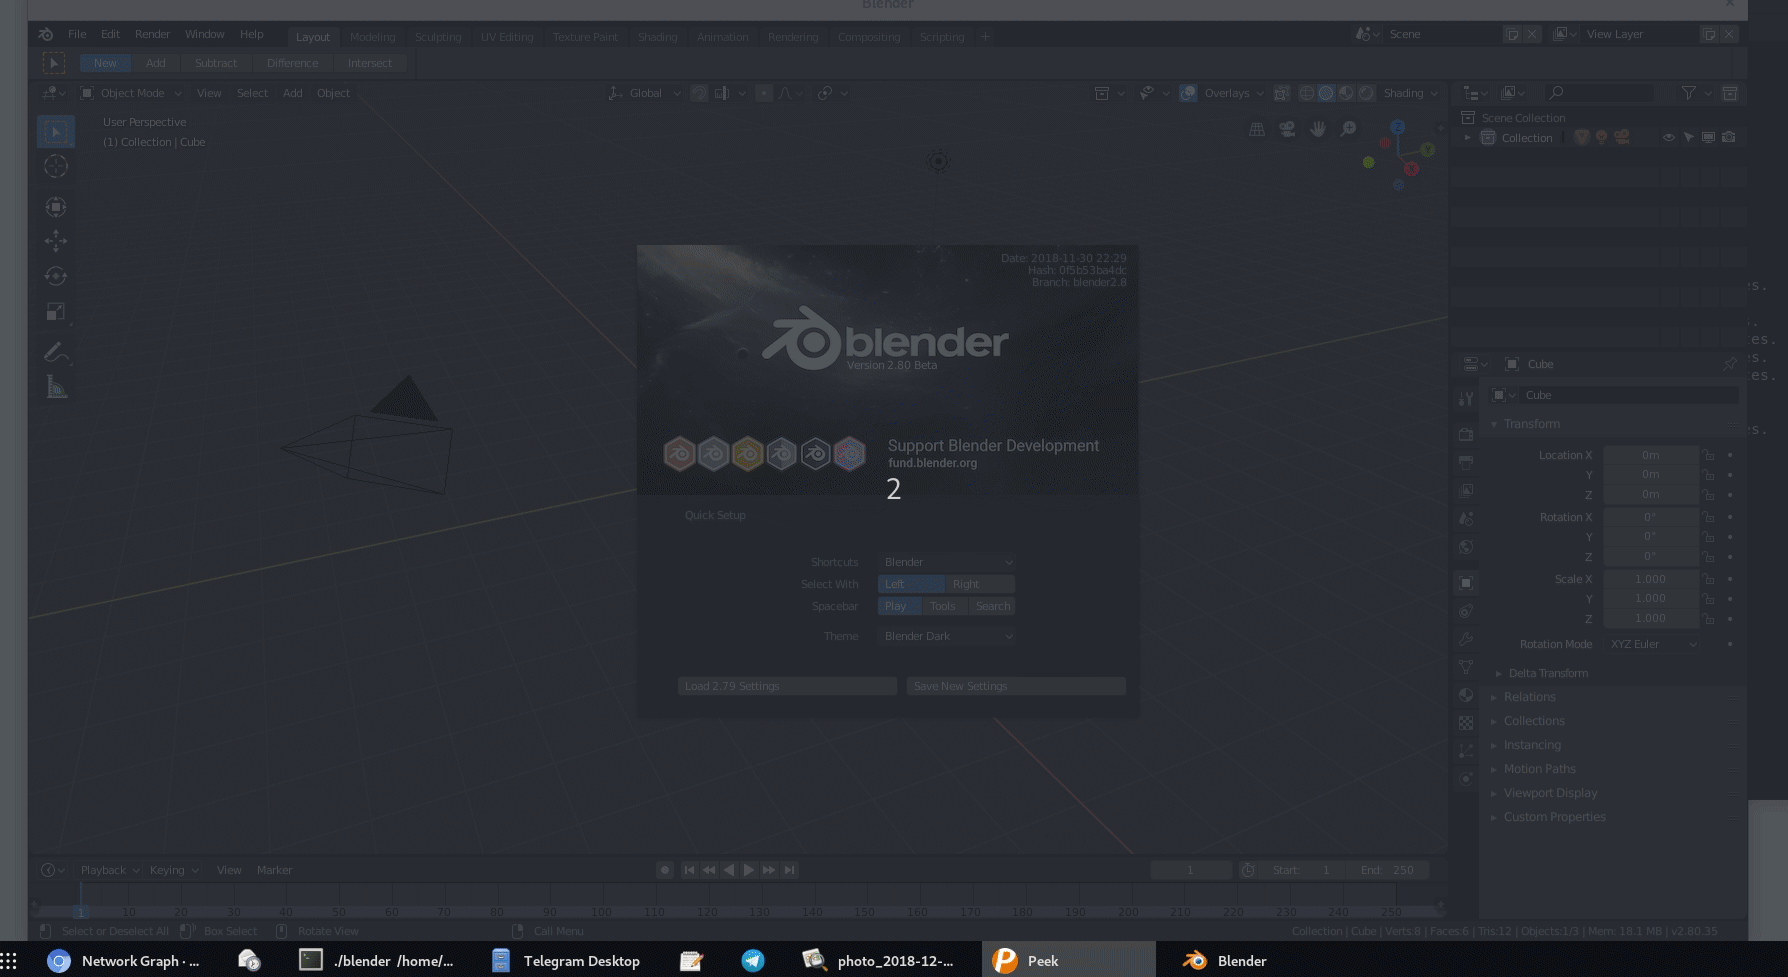The image size is (1788, 977).
Task: Click Save New Settings button
Action: [x=1016, y=686]
